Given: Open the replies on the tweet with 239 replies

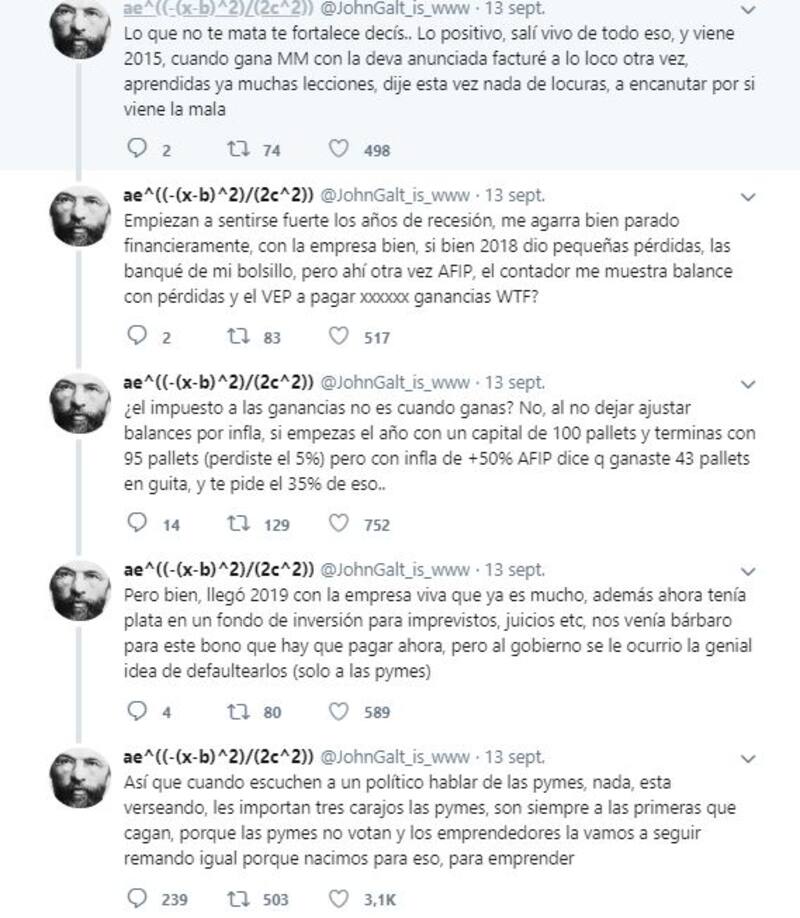Looking at the screenshot, I should 137,898.
